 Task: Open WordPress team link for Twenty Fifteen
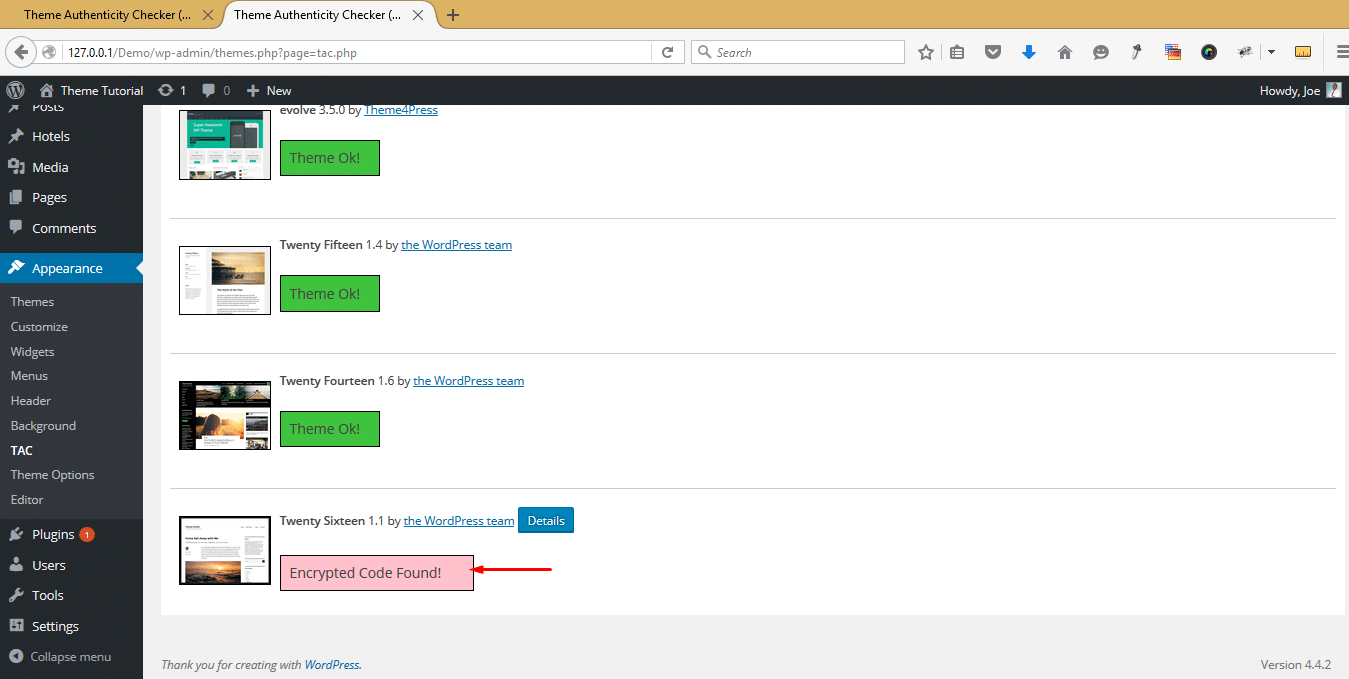(x=457, y=245)
